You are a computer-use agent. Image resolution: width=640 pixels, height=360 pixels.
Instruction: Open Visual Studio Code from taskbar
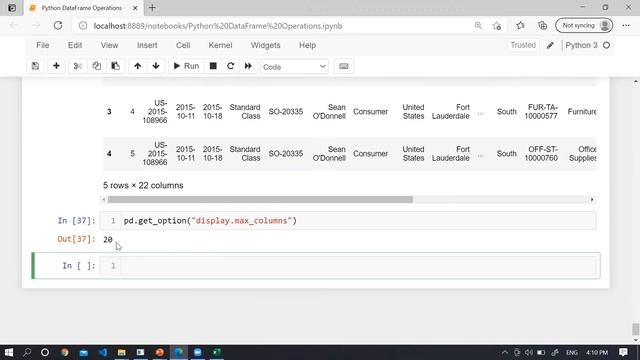coord(103,352)
